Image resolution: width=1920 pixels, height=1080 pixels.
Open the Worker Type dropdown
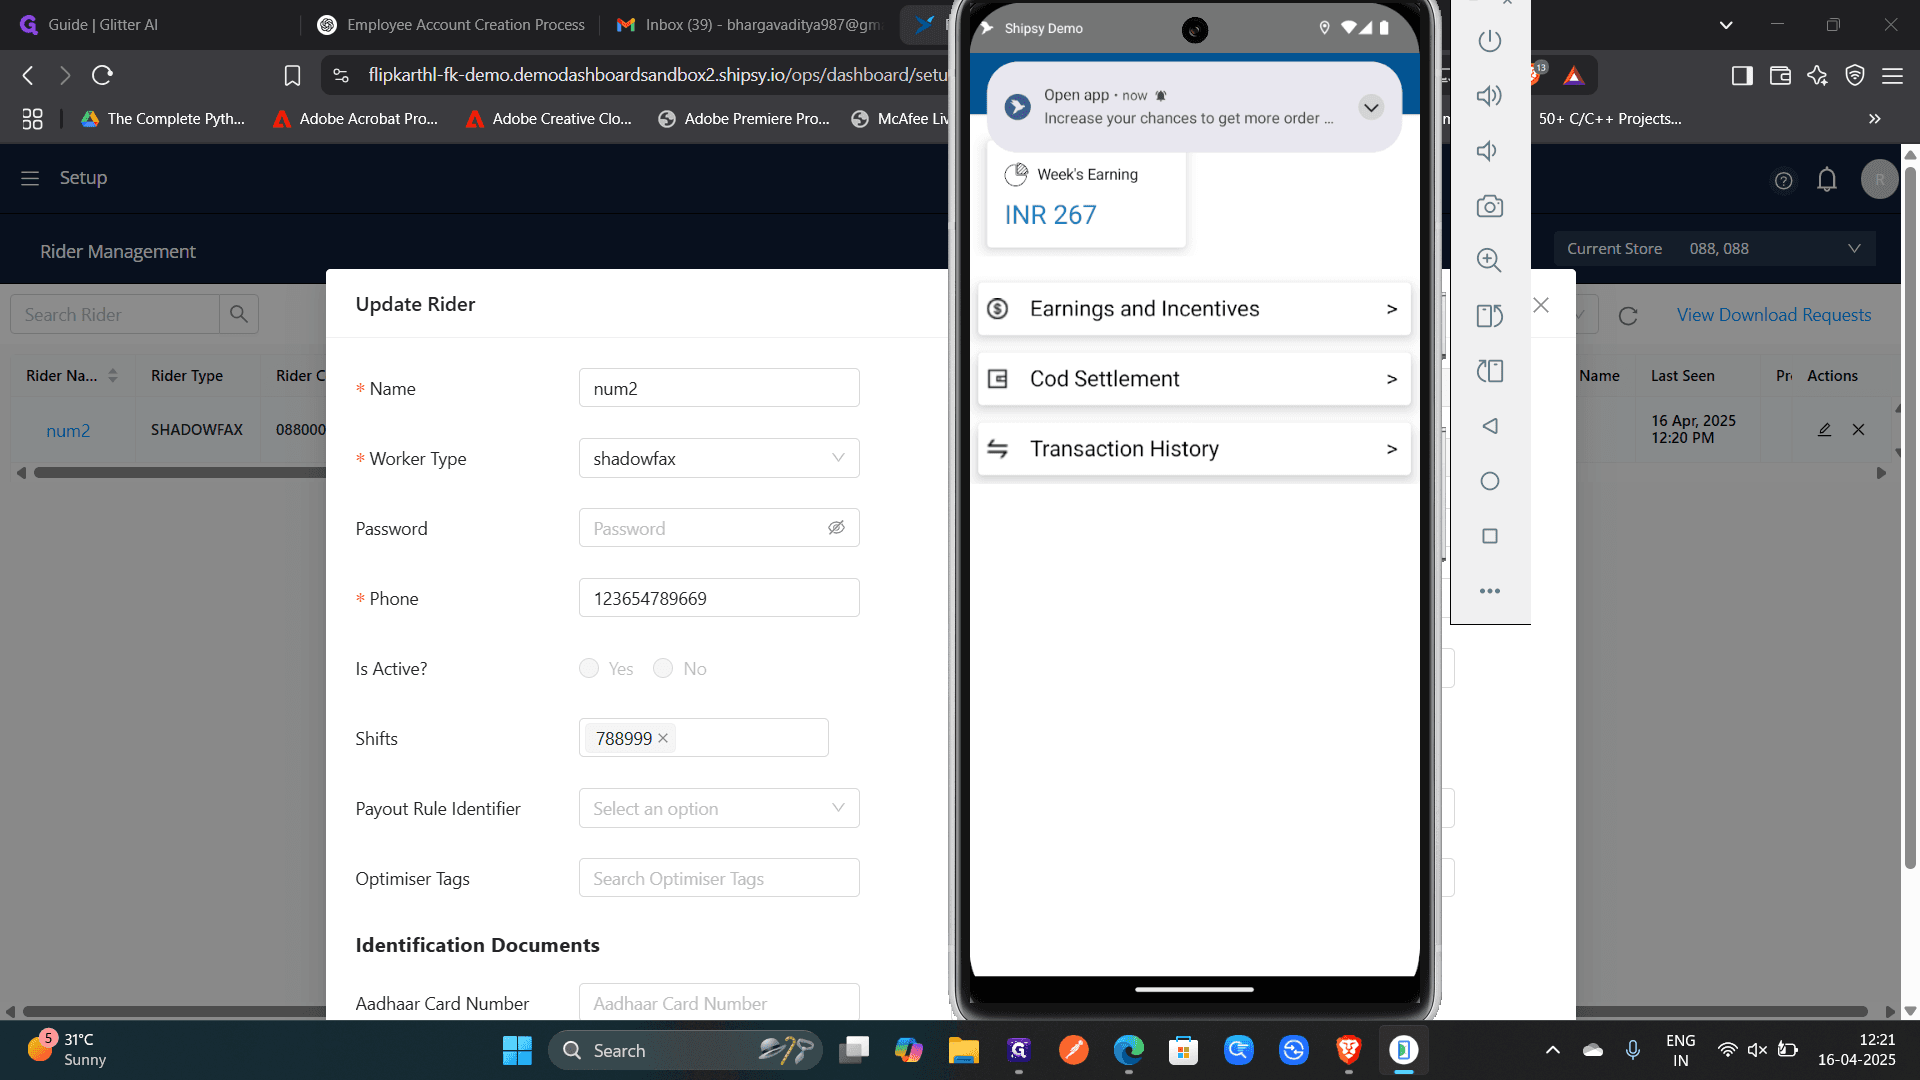point(719,458)
